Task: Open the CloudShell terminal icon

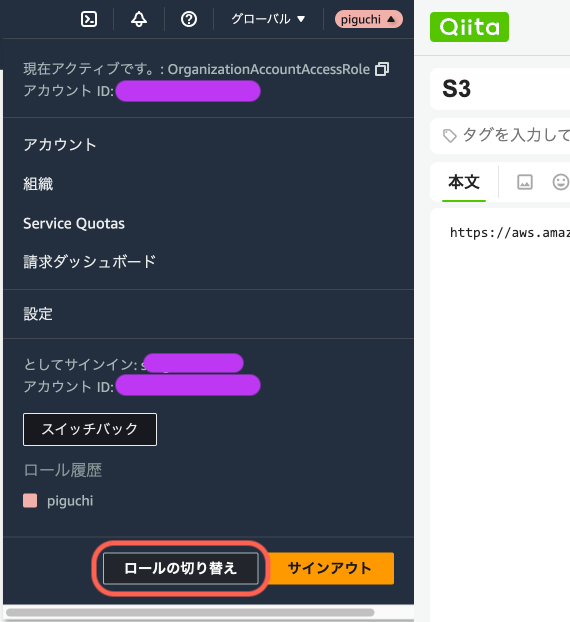Action: pyautogui.click(x=89, y=19)
